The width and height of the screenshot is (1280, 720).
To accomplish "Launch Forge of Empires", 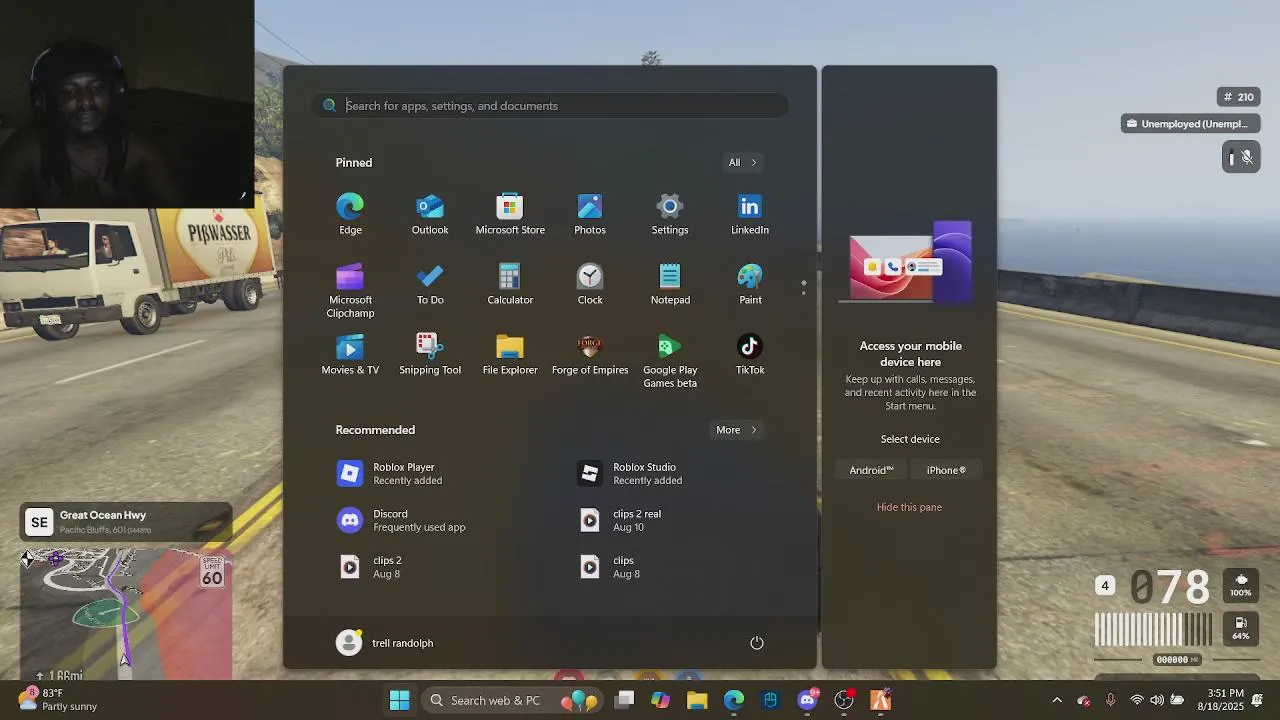I will coord(590,354).
